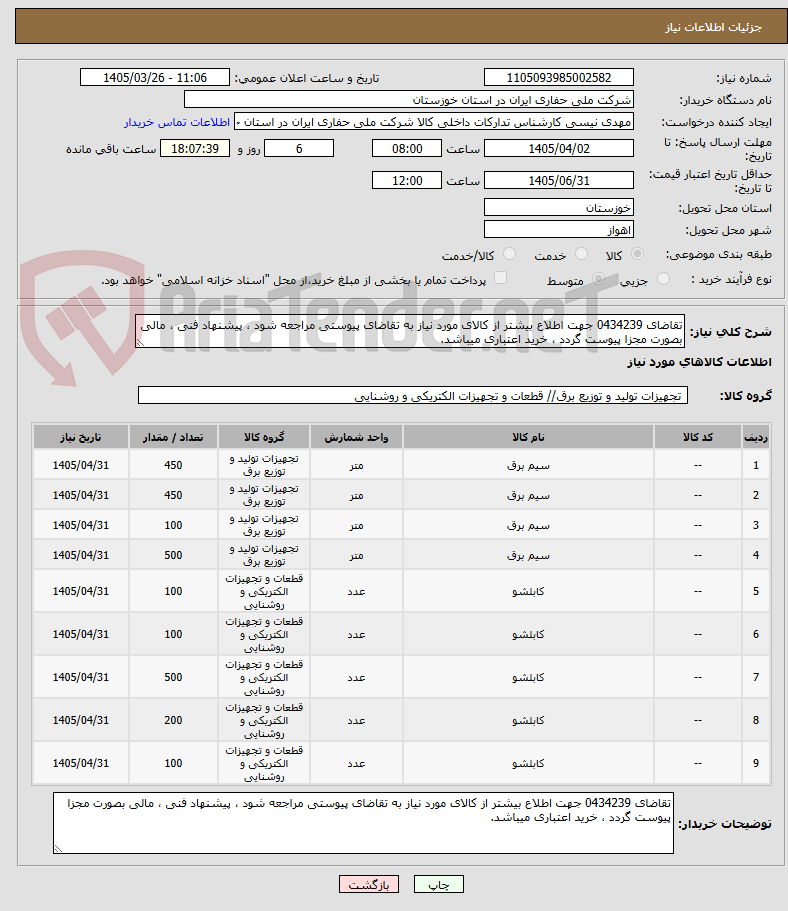Viewport: 788px width, 911px height.
Task: Click سیم برق in row 4
Action: pyautogui.click(x=528, y=555)
